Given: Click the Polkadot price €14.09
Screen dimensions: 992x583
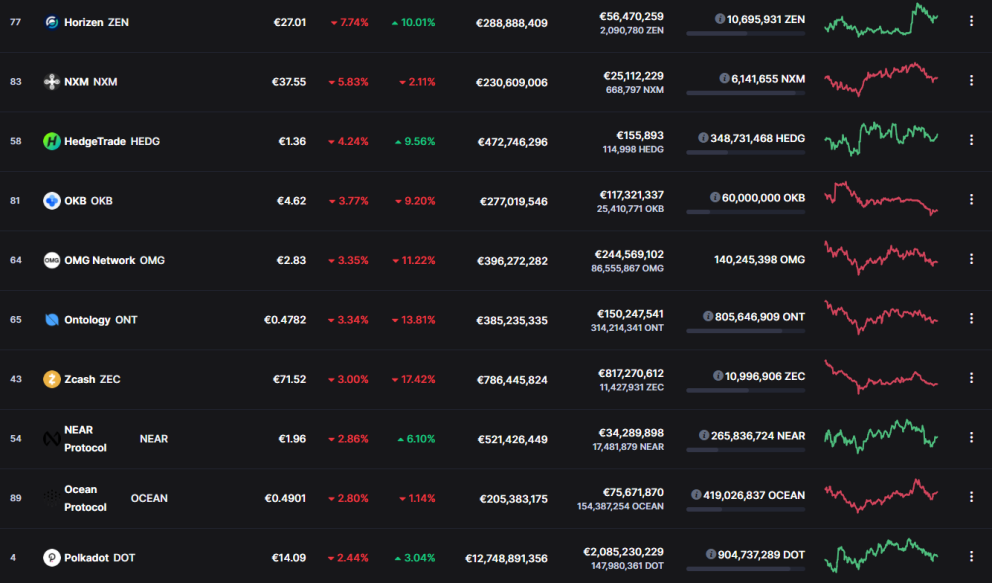Looking at the screenshot, I should pyautogui.click(x=288, y=558).
